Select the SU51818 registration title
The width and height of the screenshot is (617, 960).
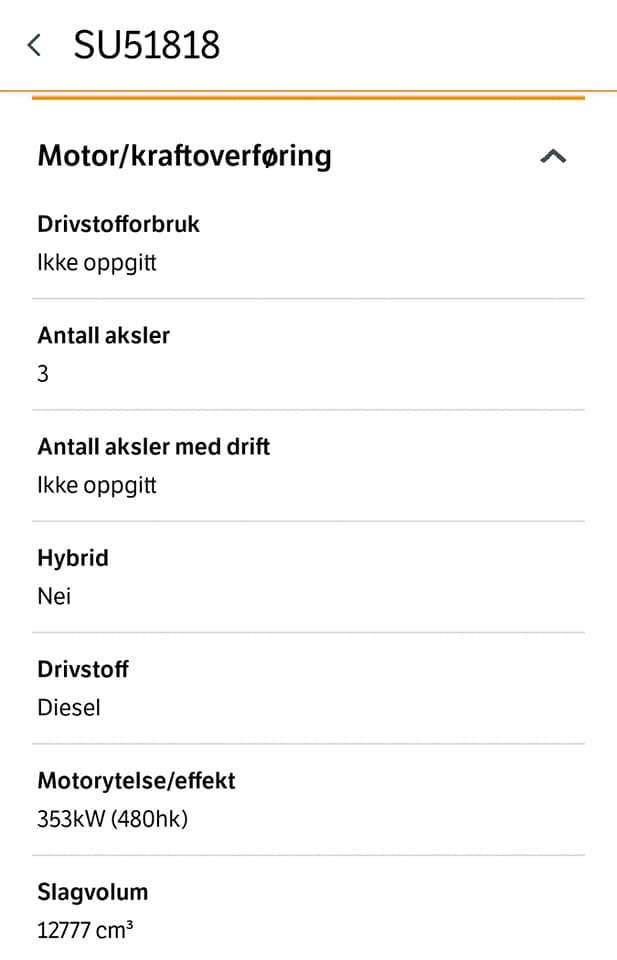pyautogui.click(x=146, y=45)
